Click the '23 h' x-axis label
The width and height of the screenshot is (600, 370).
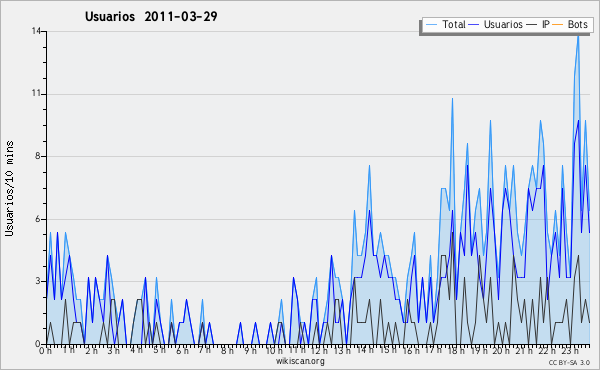pyautogui.click(x=569, y=350)
